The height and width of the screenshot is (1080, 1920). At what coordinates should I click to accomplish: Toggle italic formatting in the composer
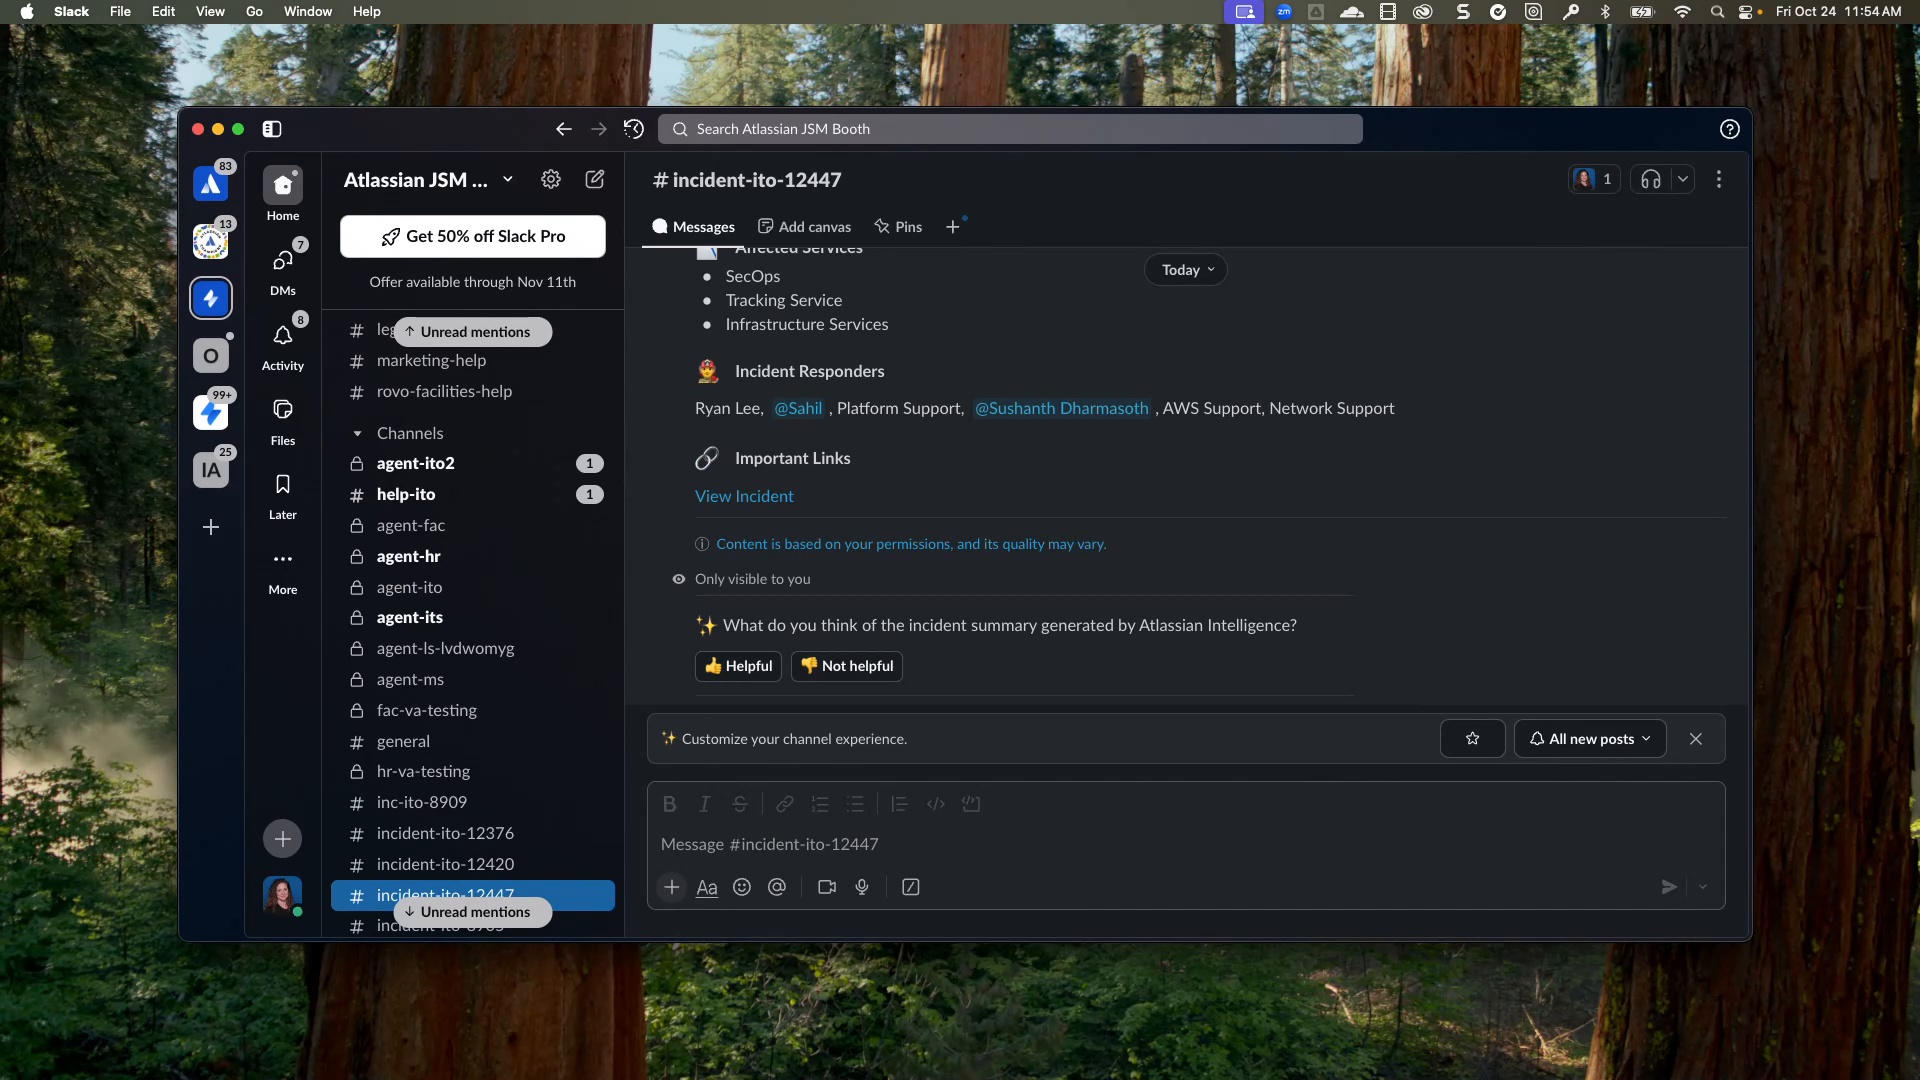705,804
